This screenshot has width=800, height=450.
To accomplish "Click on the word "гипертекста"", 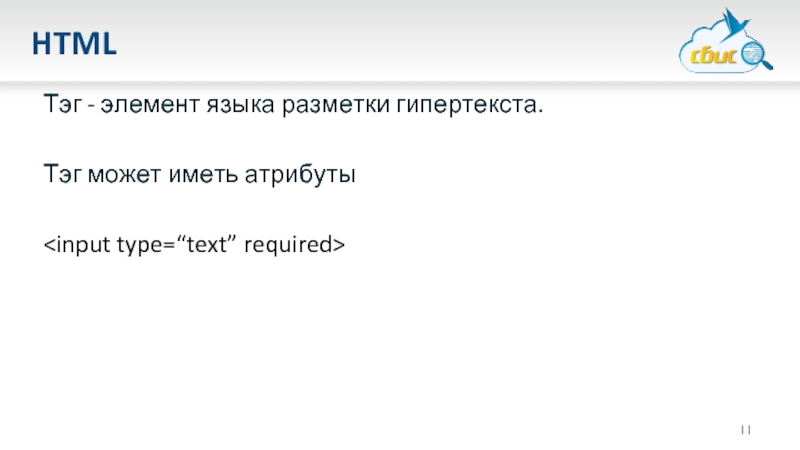I will [466, 105].
